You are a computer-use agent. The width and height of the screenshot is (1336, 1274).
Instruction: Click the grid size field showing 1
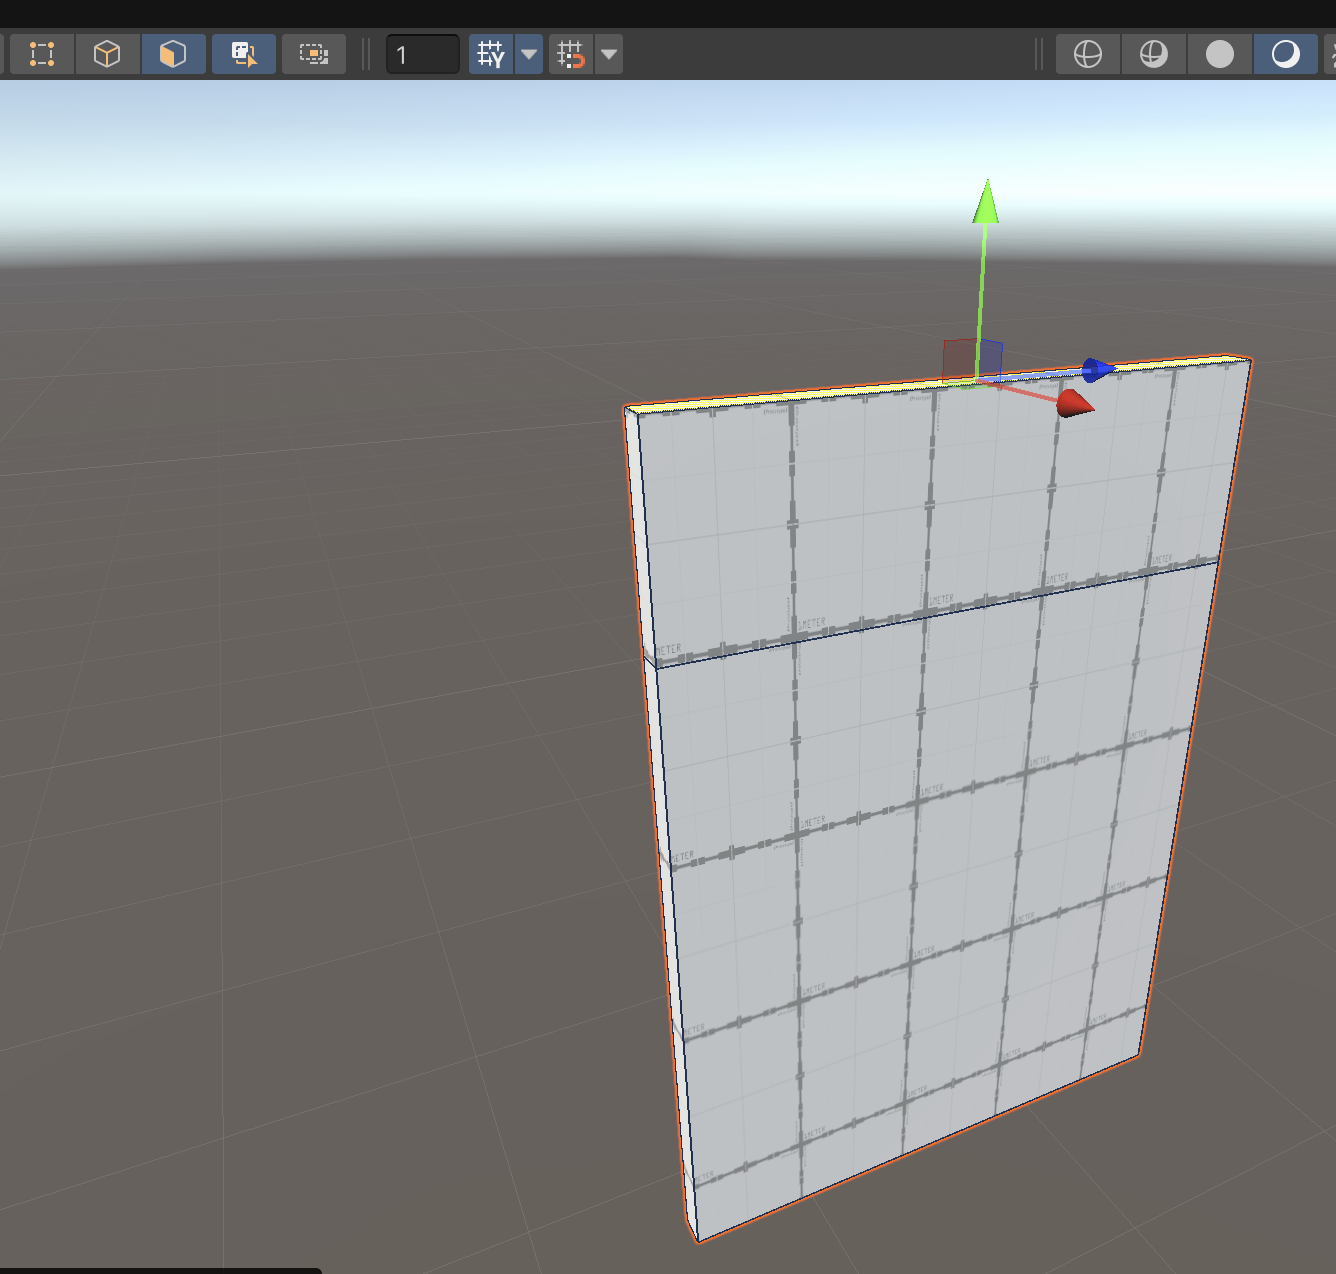(423, 54)
